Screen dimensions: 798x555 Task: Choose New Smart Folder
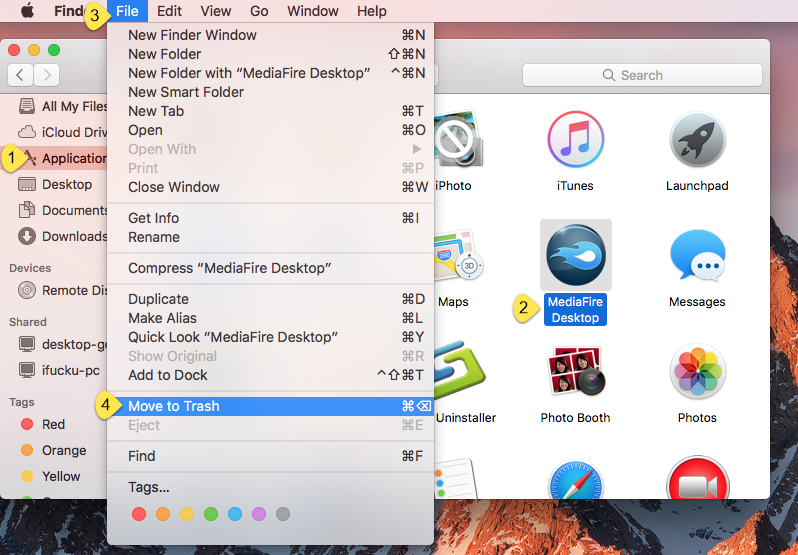[270, 92]
